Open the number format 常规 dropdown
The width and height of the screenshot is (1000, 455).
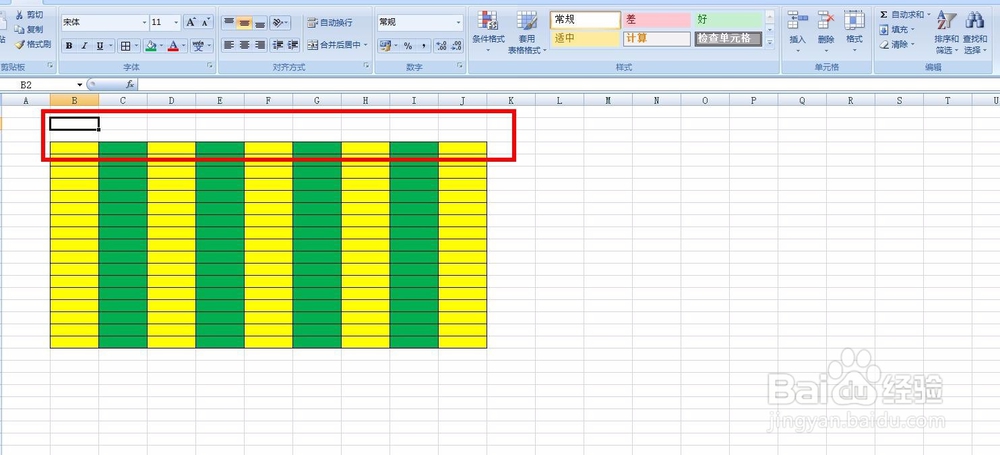pyautogui.click(x=459, y=22)
